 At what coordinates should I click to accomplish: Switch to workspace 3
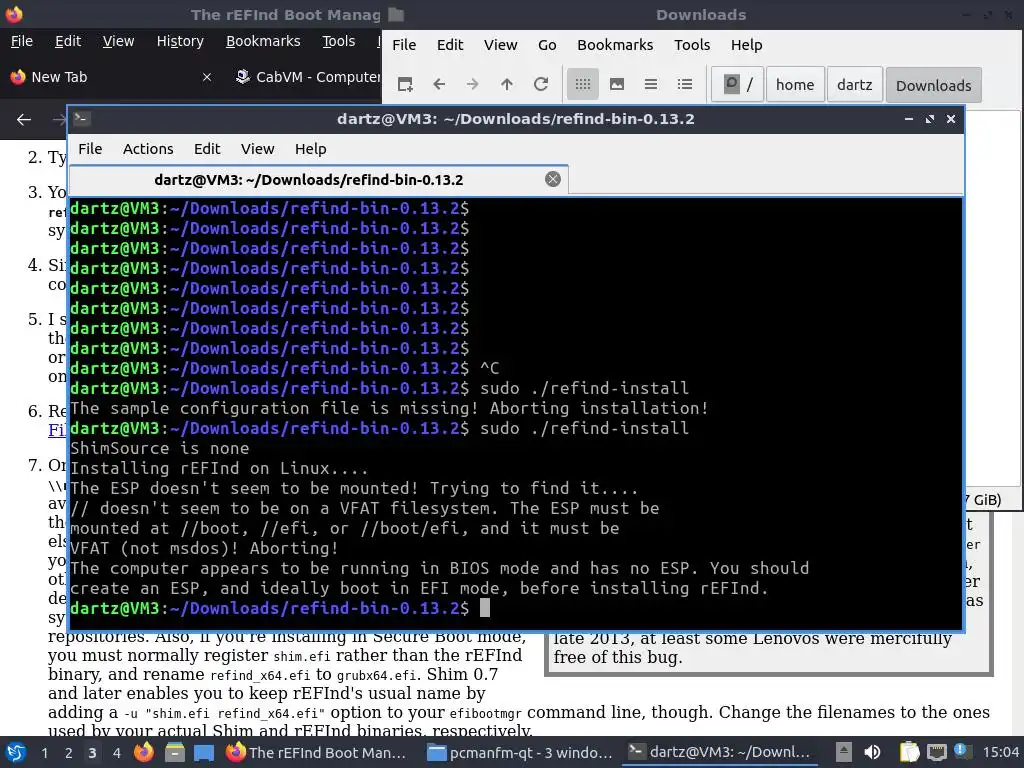pyautogui.click(x=92, y=753)
